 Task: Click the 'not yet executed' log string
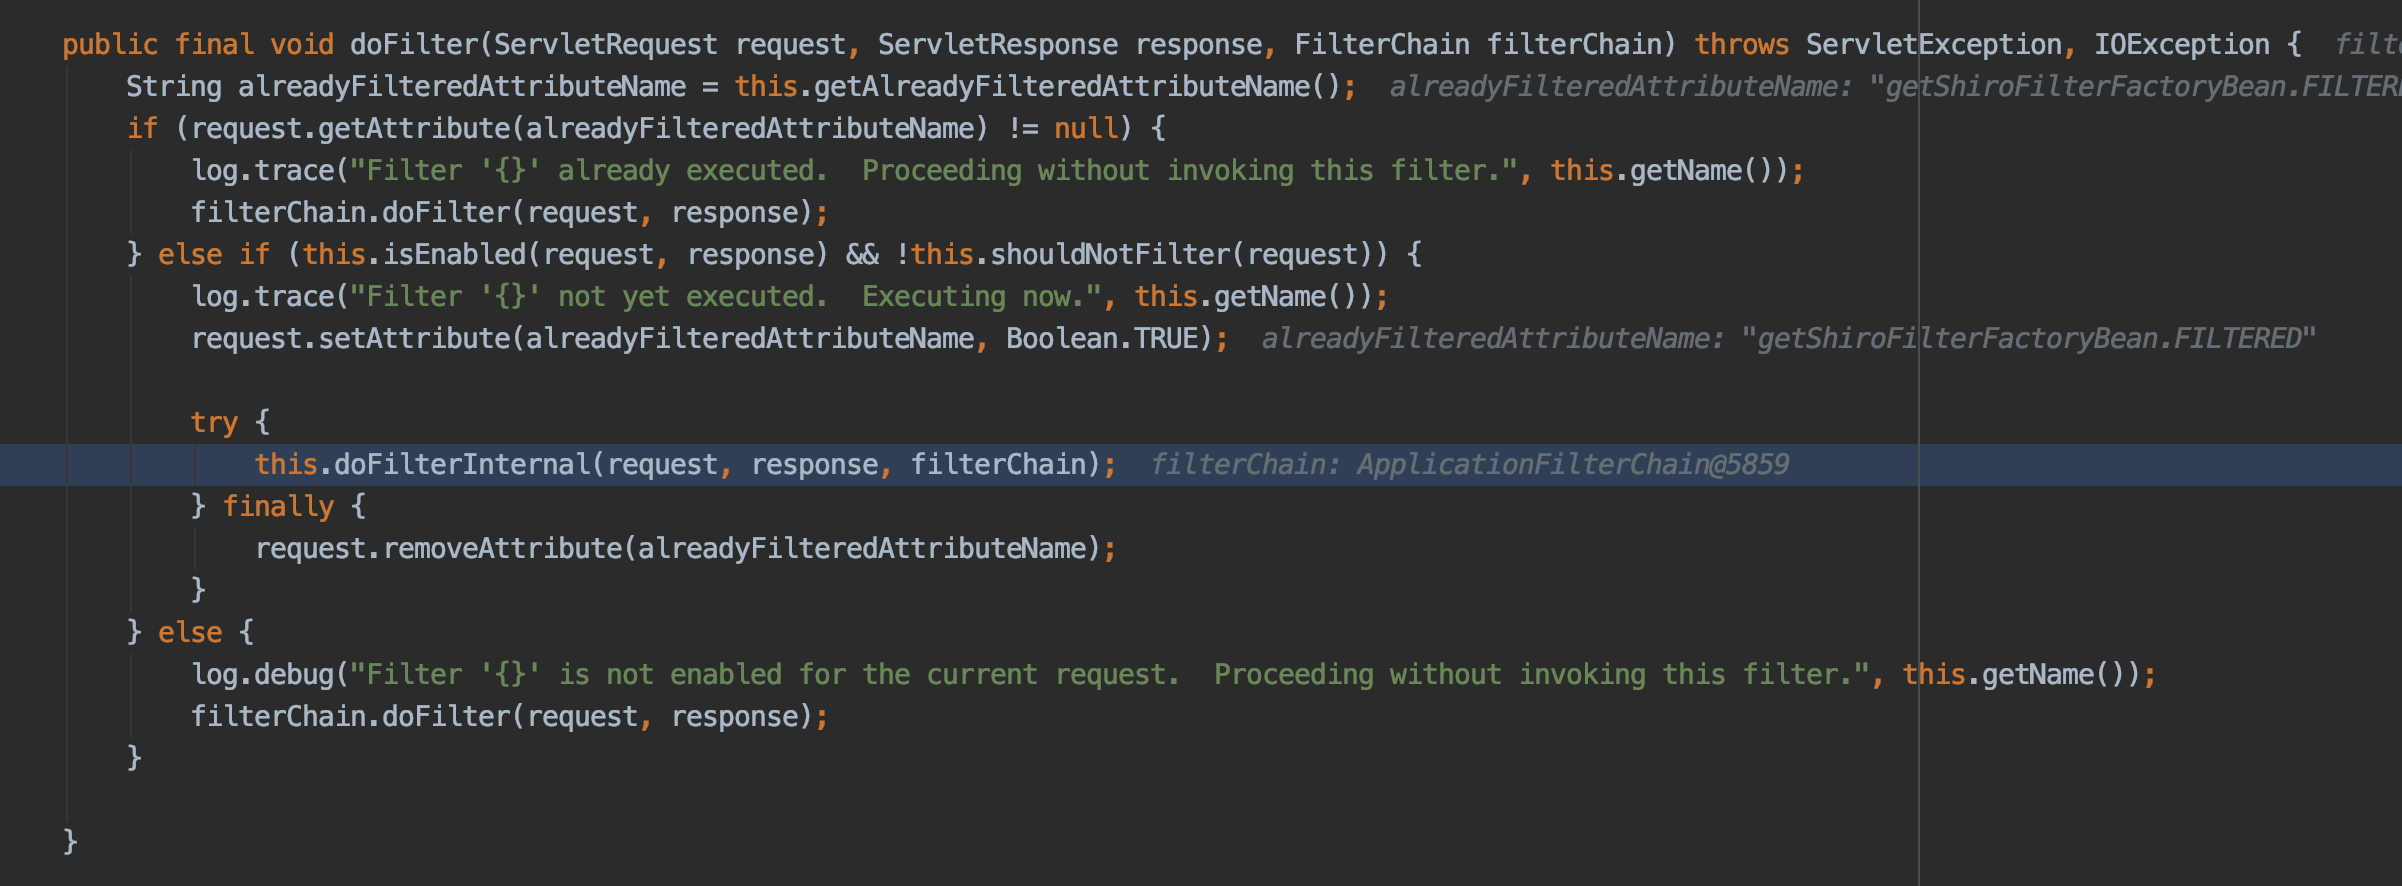tap(726, 297)
